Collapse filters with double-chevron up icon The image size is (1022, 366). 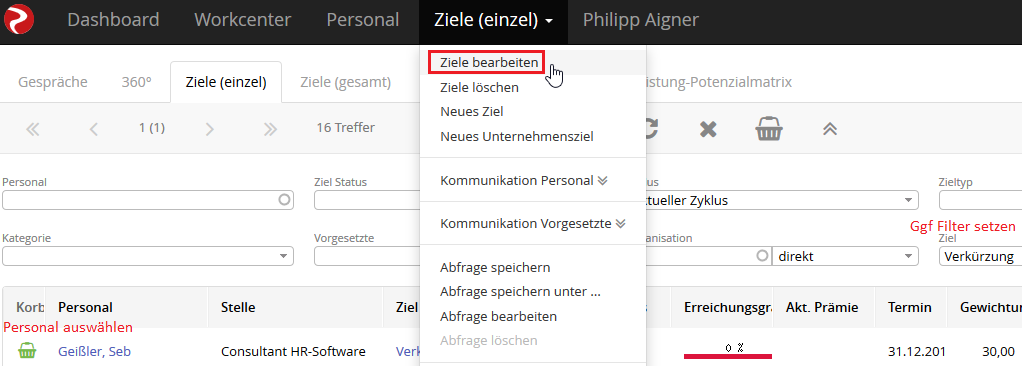pyautogui.click(x=830, y=129)
